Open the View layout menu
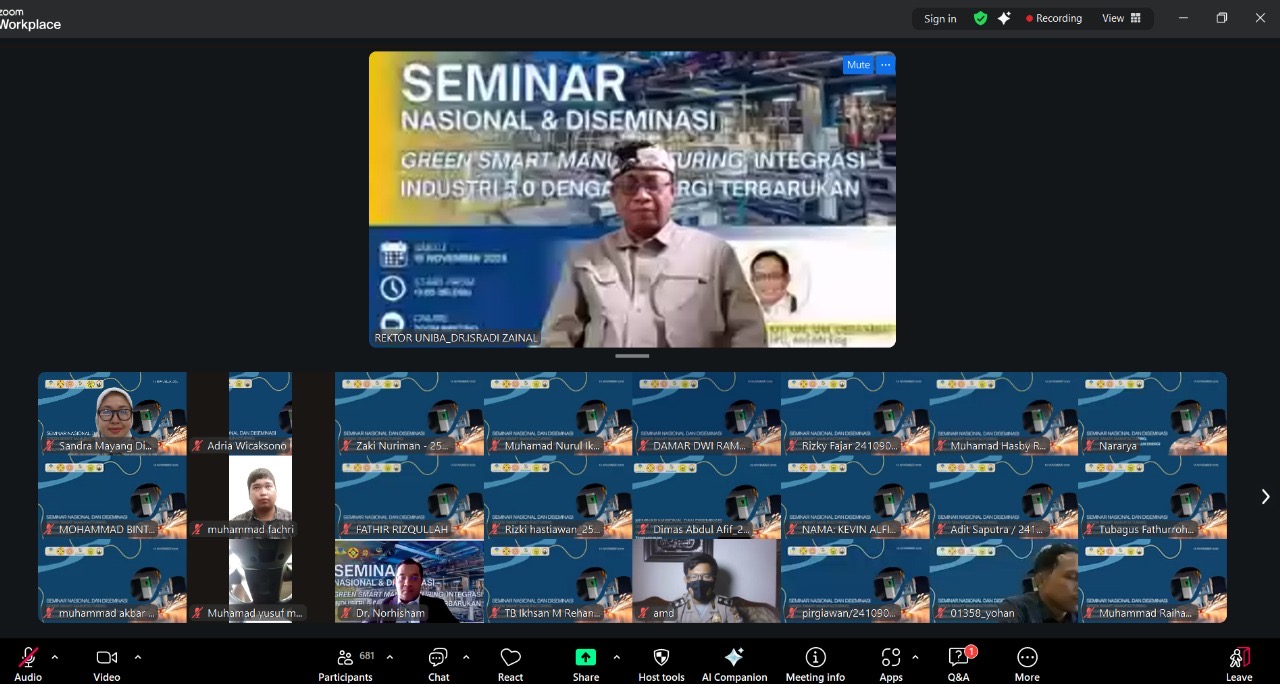The image size is (1280, 684). (x=1121, y=18)
